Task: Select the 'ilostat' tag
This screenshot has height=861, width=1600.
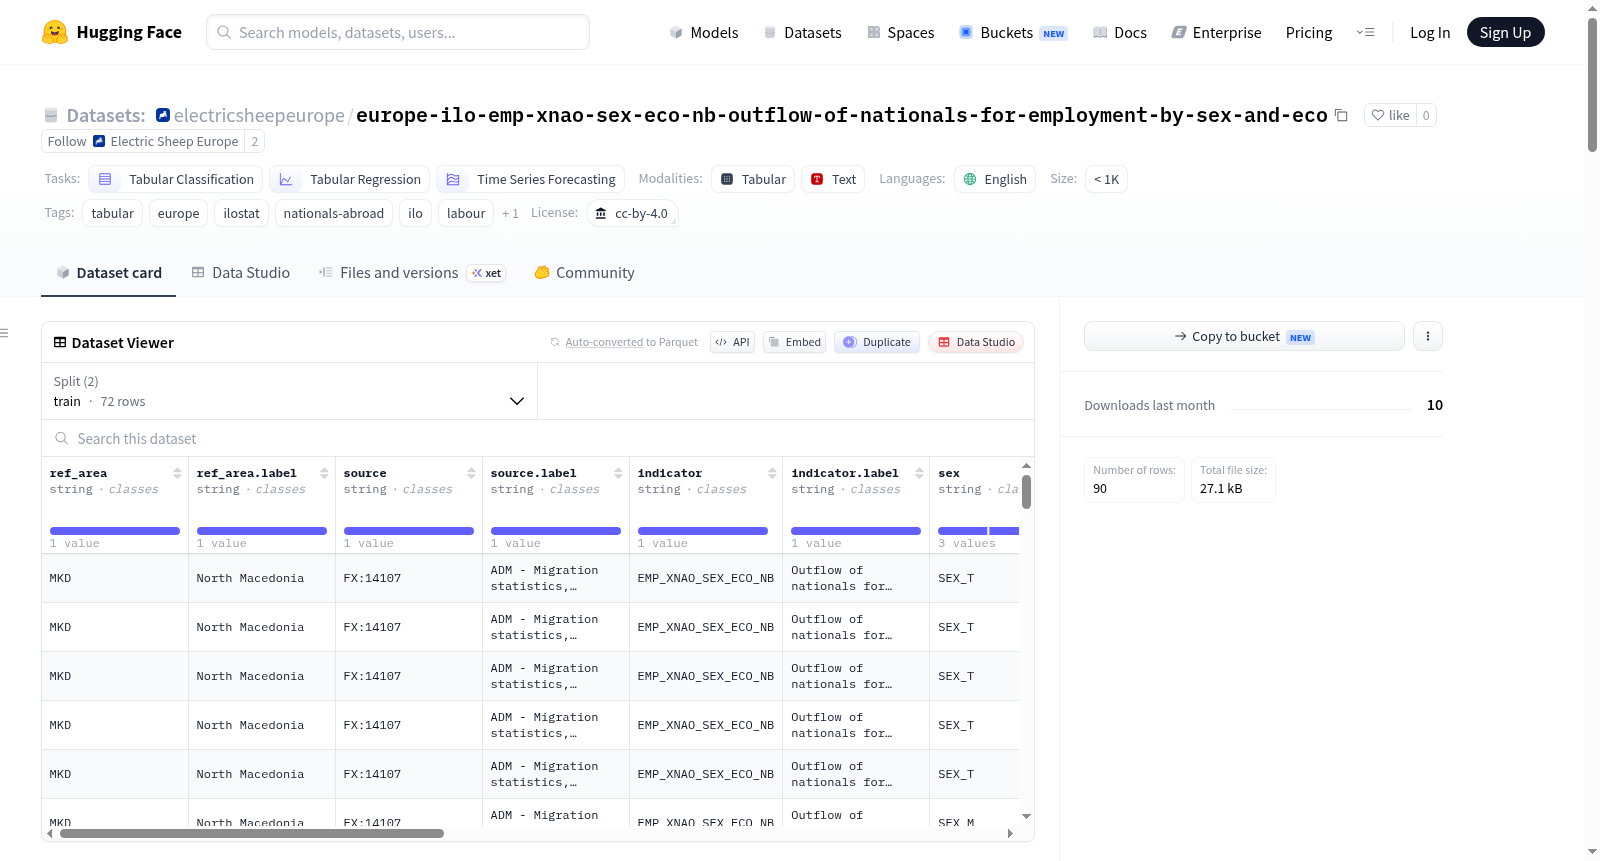Action: click(x=241, y=213)
